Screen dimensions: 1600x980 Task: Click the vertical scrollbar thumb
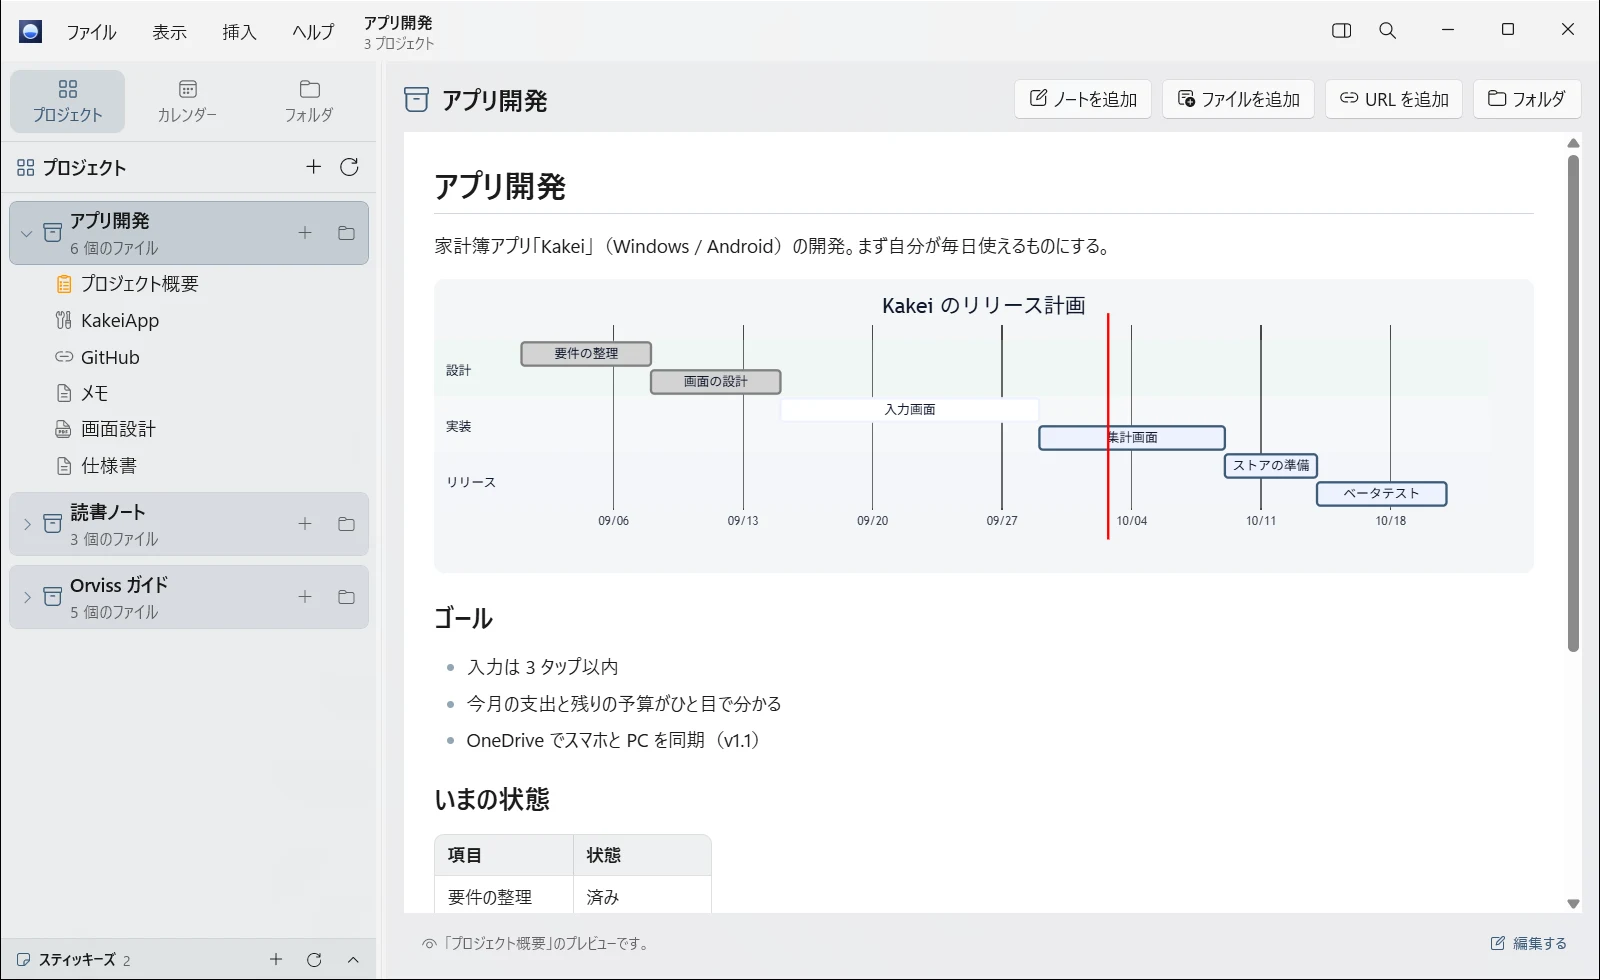pyautogui.click(x=1573, y=403)
